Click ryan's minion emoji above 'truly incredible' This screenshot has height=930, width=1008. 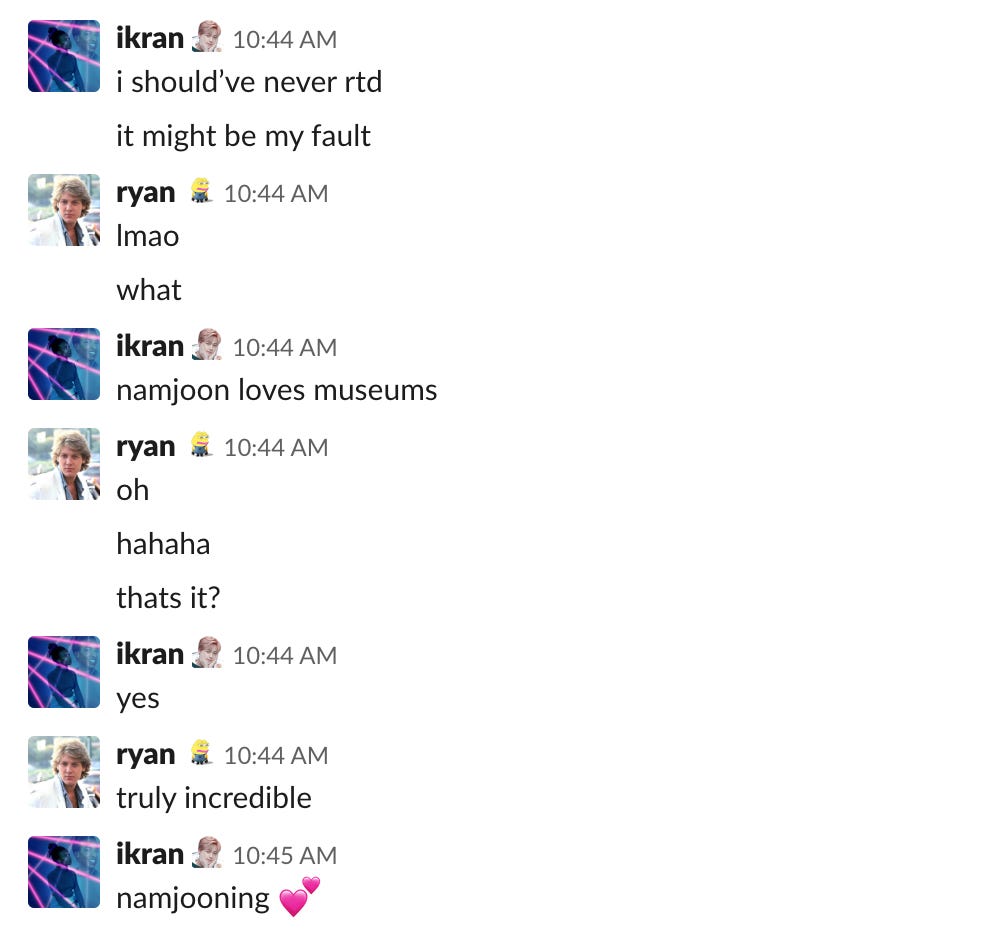coord(201,753)
